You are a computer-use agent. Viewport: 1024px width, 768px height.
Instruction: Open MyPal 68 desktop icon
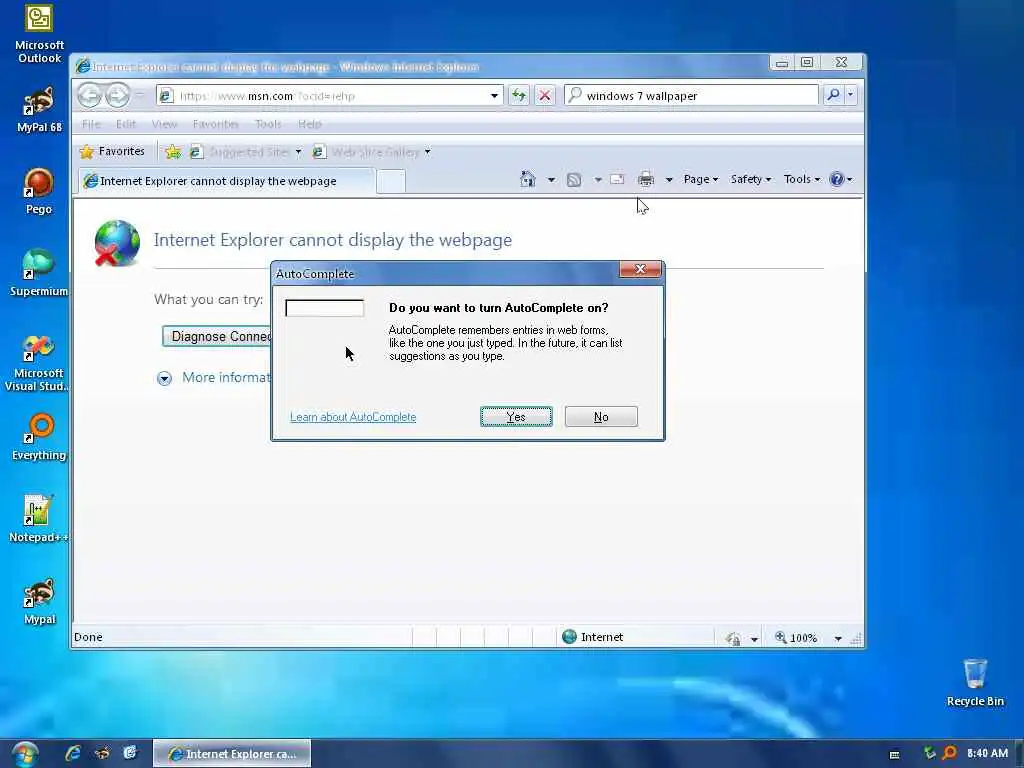coord(39,110)
